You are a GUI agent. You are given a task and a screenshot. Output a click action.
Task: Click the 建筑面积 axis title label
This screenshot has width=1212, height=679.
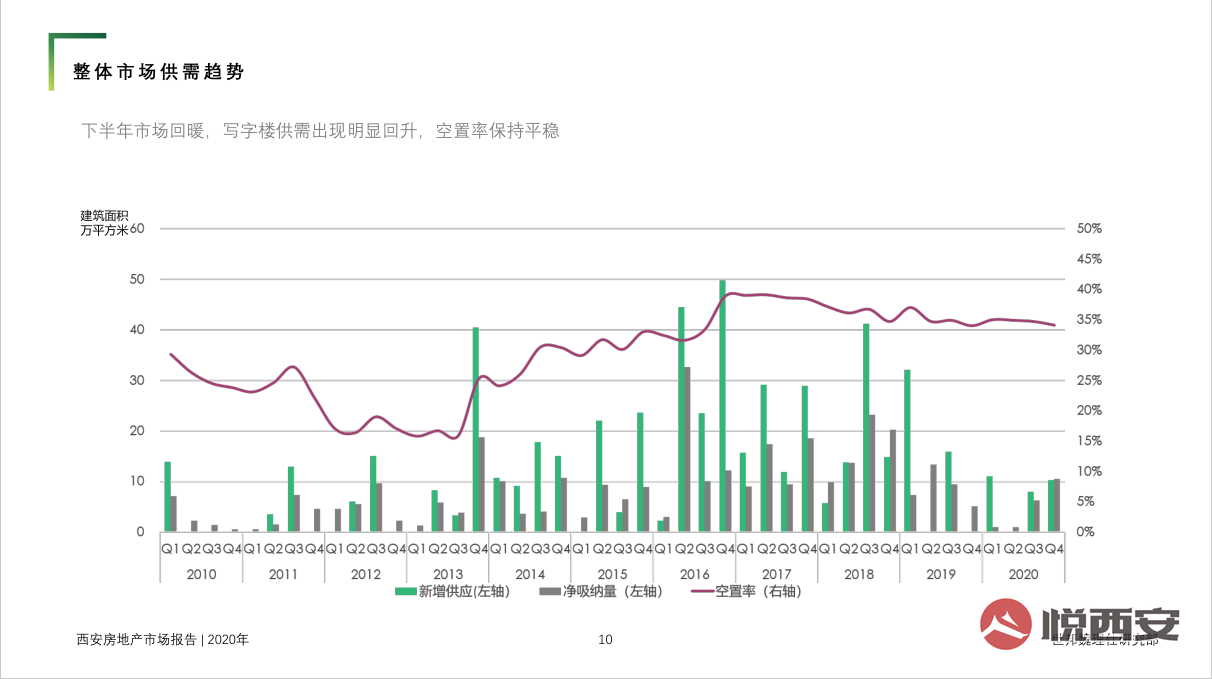pos(104,216)
